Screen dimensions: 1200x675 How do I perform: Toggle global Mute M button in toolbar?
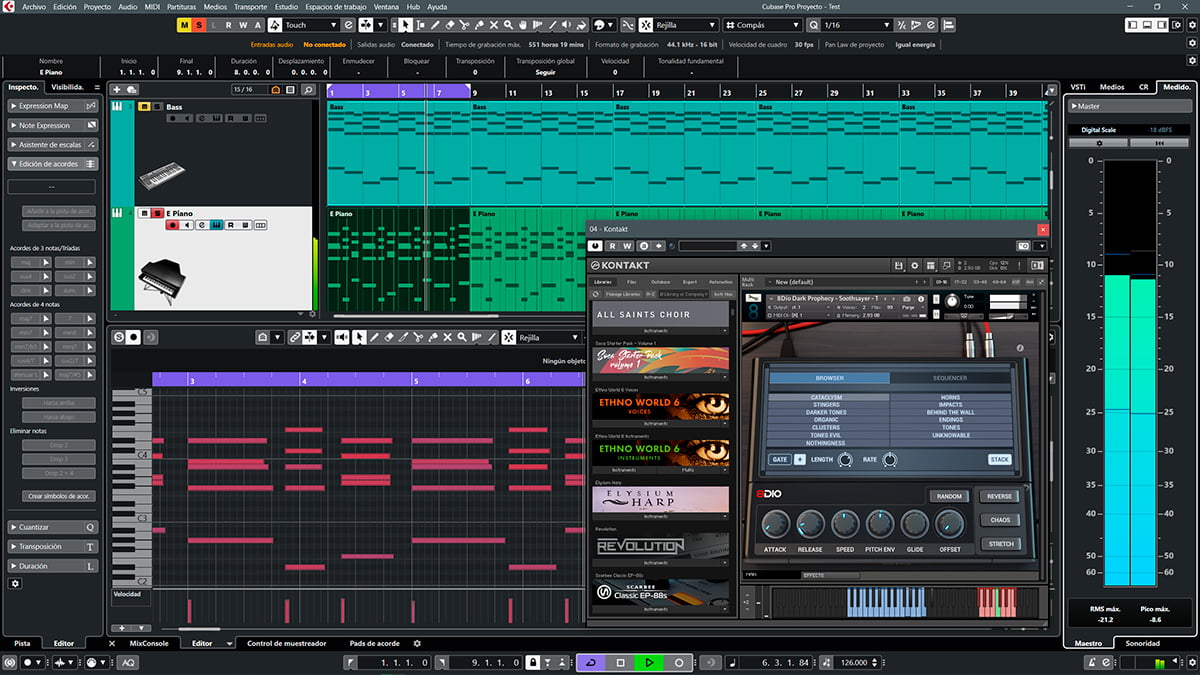point(184,24)
